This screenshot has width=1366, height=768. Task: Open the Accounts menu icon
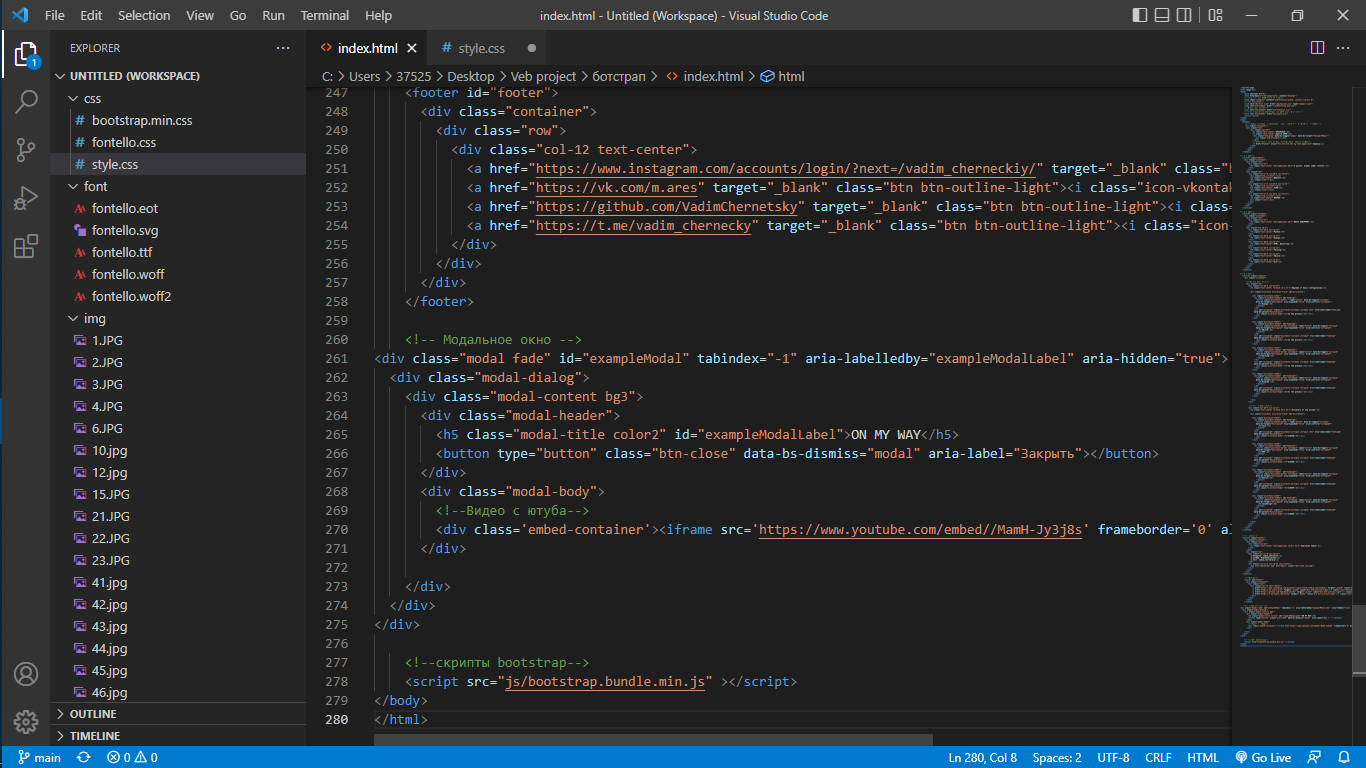point(26,673)
